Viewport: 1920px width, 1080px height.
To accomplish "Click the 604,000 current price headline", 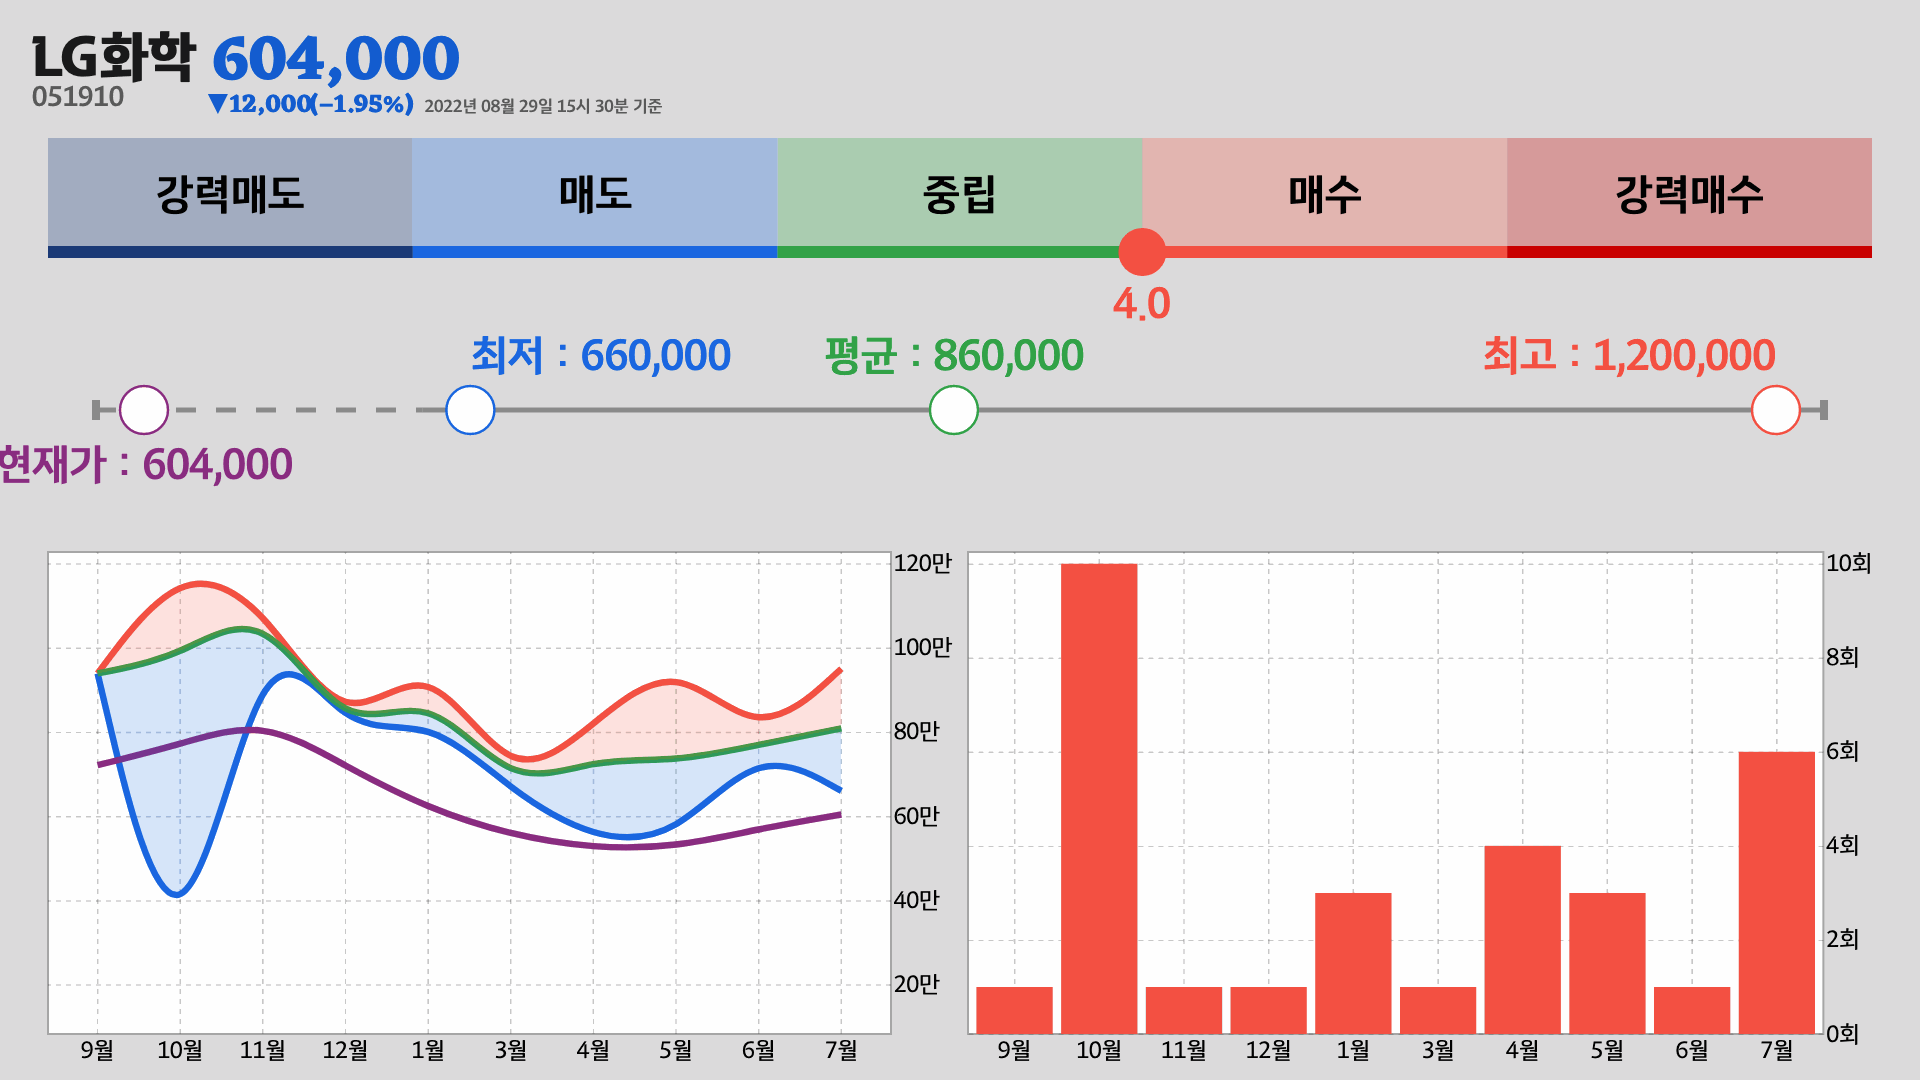I will 336,59.
